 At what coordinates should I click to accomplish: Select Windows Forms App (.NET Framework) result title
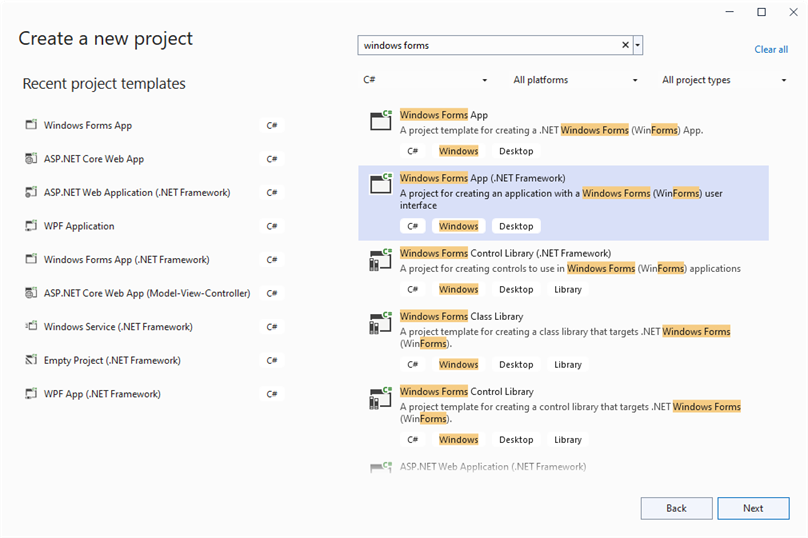click(482, 178)
